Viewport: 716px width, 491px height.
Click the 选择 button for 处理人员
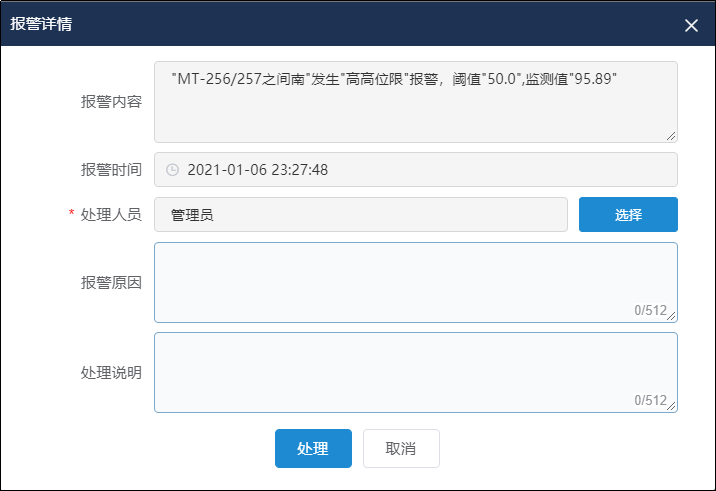tap(628, 214)
